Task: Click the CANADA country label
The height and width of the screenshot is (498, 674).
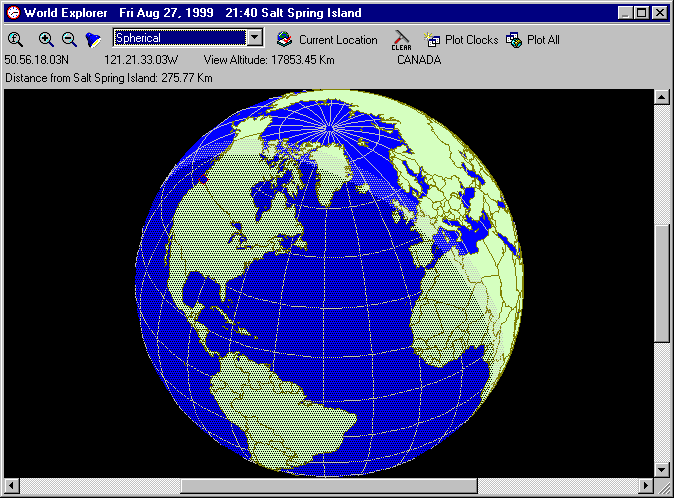Action: tap(419, 60)
